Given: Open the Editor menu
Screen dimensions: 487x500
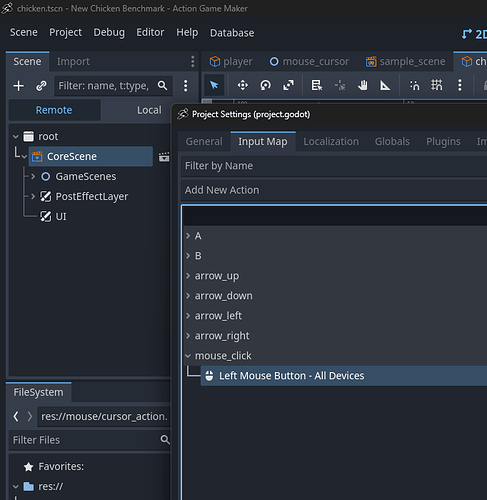Looking at the screenshot, I should click(150, 32).
